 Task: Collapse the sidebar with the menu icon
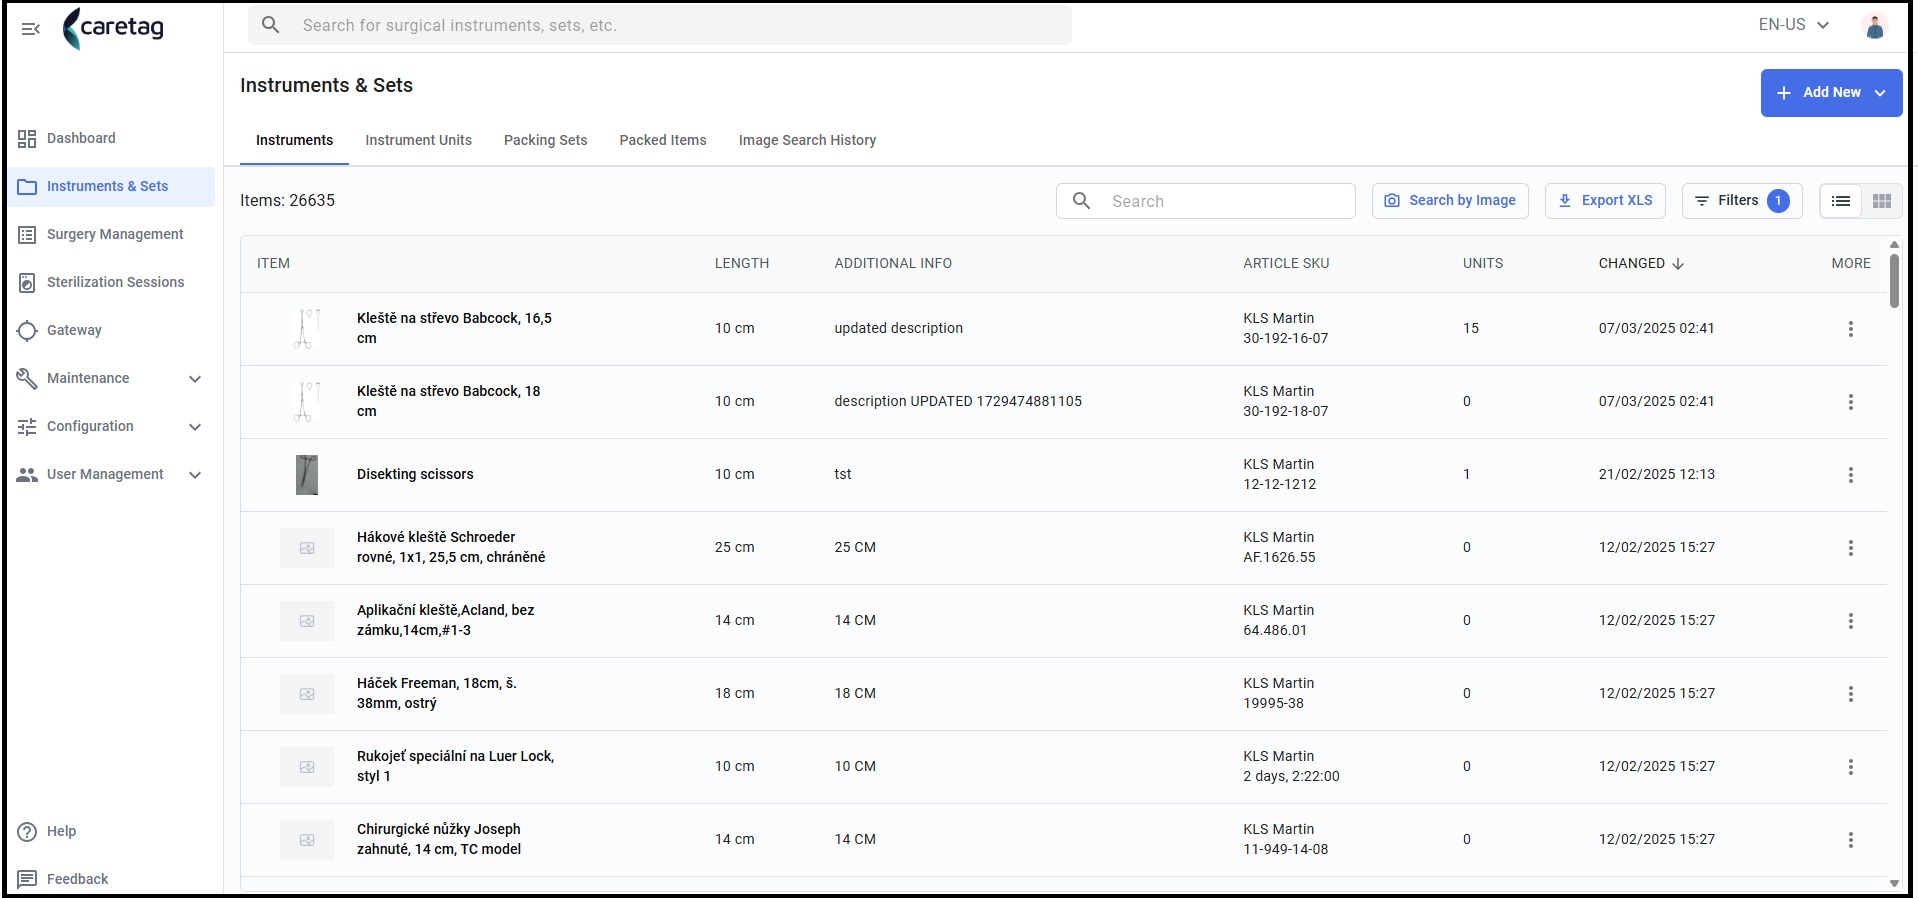tap(30, 29)
